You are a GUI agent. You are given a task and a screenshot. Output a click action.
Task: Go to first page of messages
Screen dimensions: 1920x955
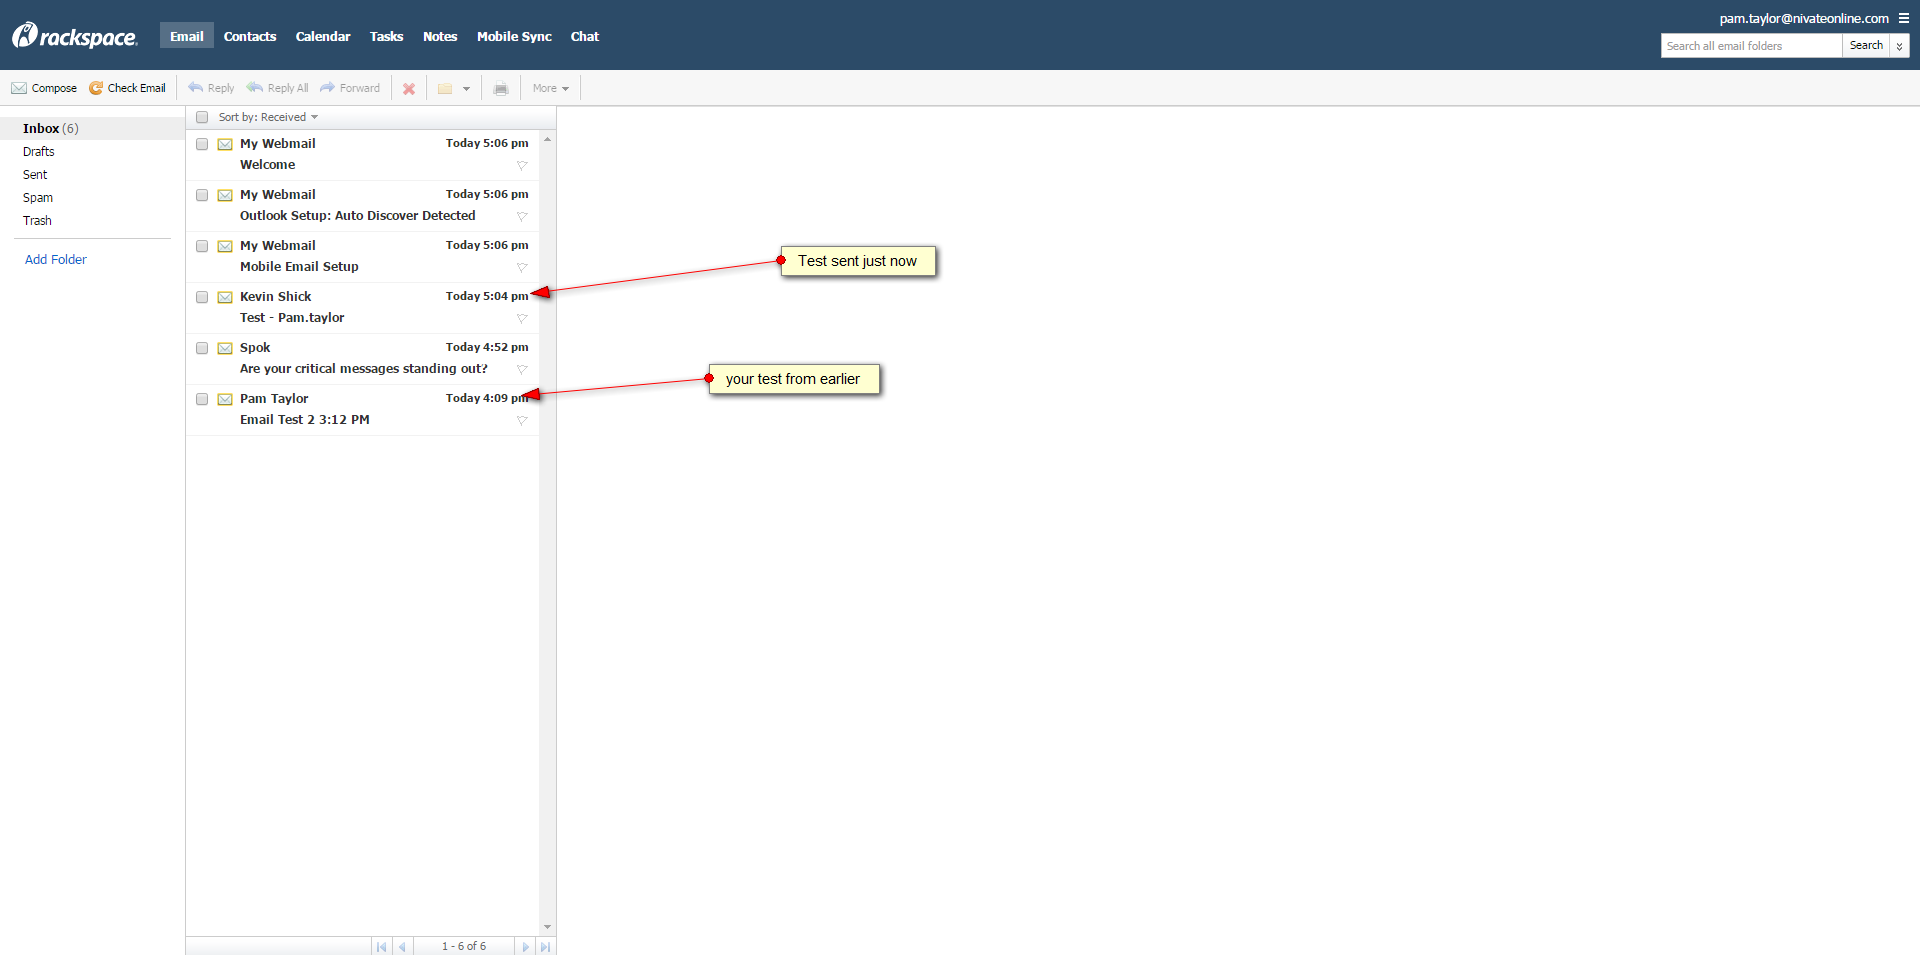click(381, 946)
